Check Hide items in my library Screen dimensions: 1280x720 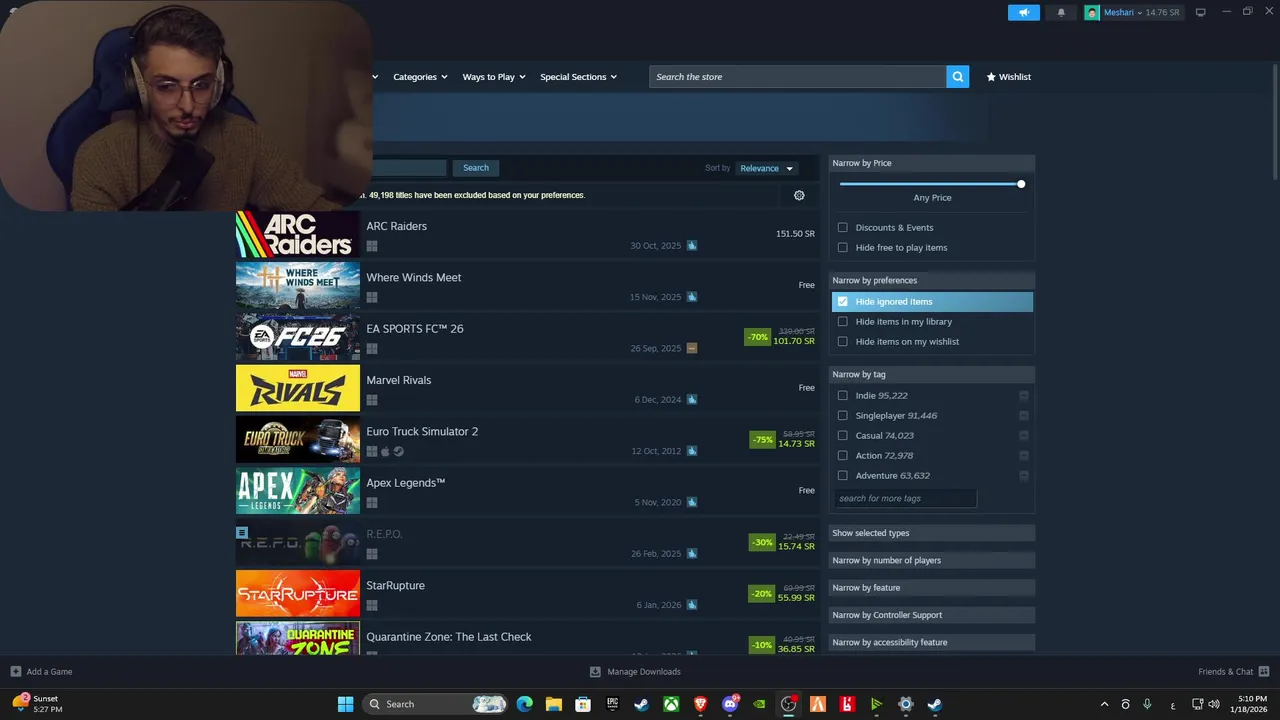click(842, 321)
